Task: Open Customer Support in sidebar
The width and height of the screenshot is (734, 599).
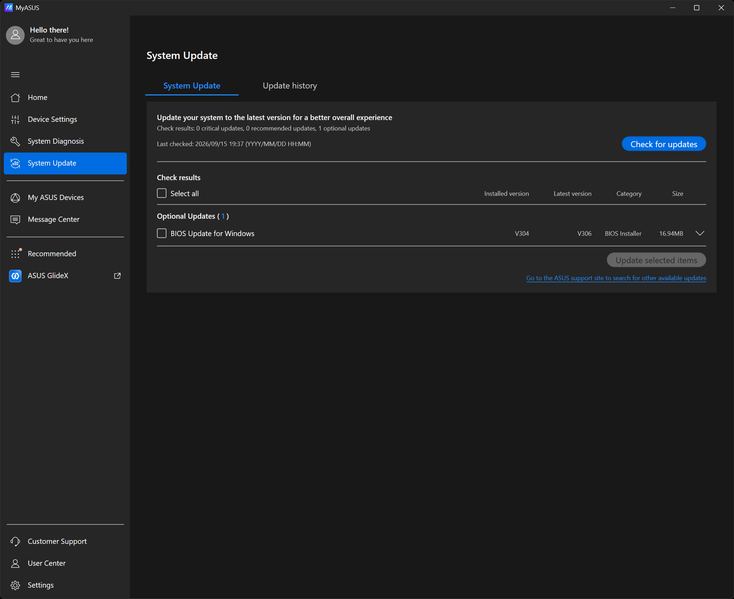Action: pos(65,541)
